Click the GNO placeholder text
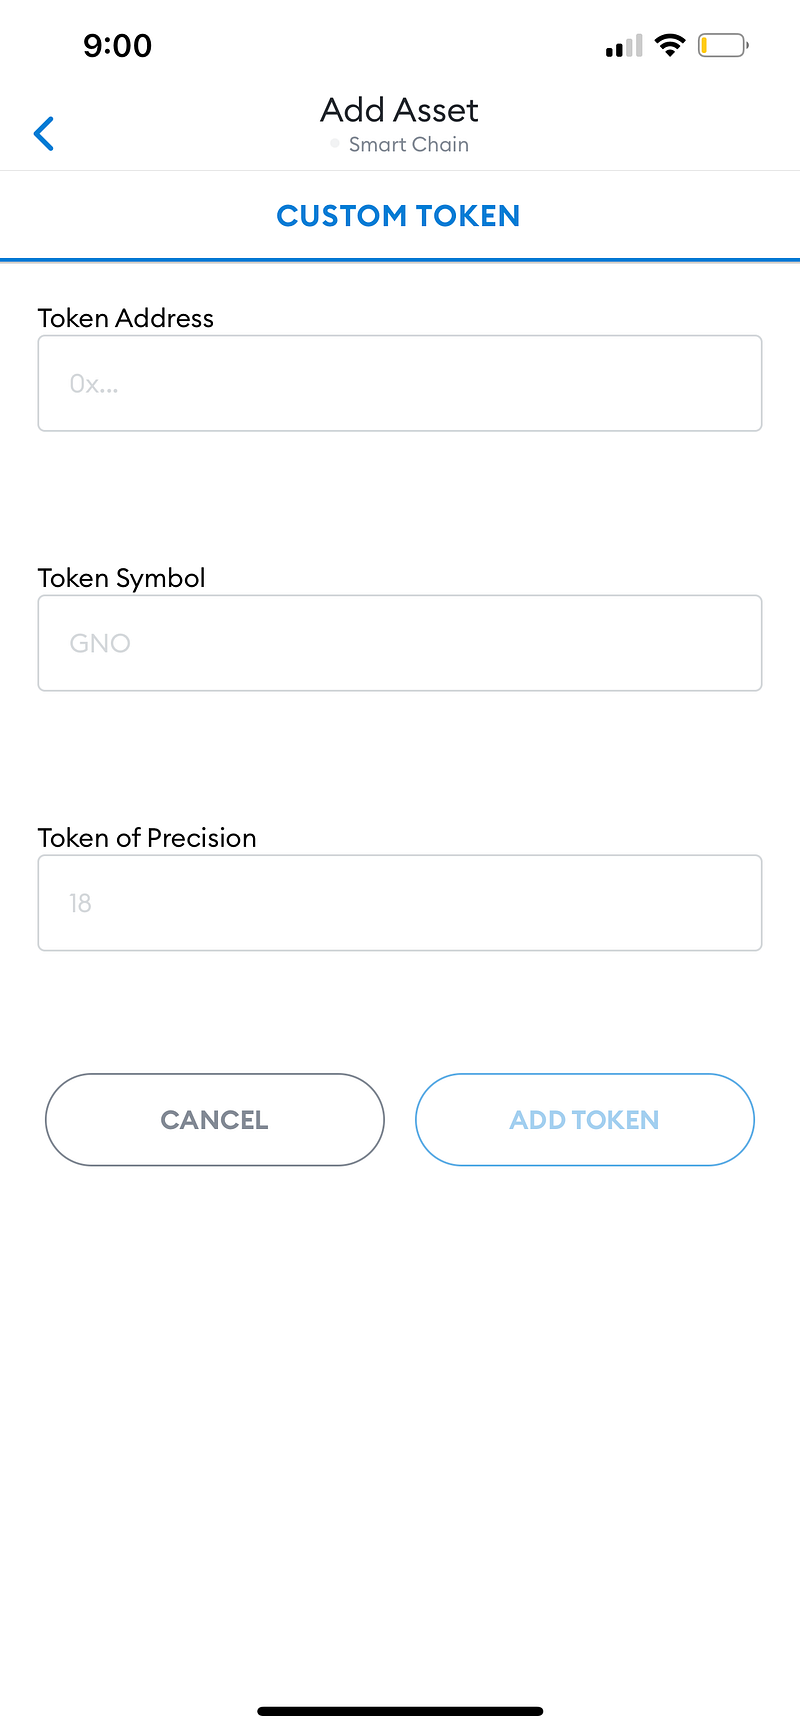800x1731 pixels. click(x=100, y=643)
